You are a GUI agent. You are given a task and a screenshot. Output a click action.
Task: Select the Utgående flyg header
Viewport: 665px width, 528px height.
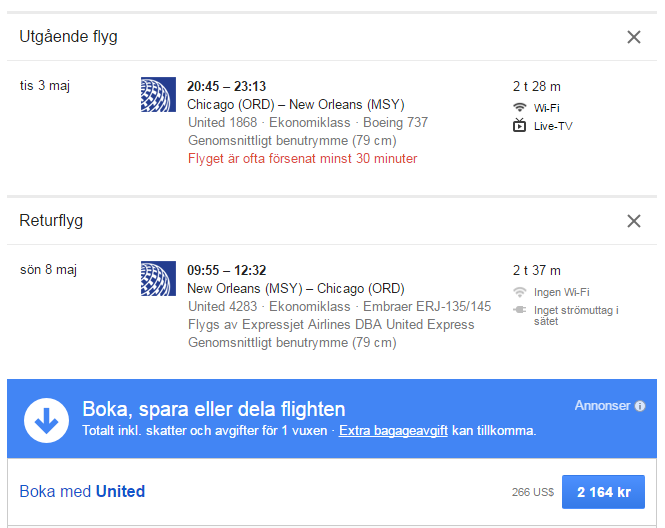pos(68,37)
